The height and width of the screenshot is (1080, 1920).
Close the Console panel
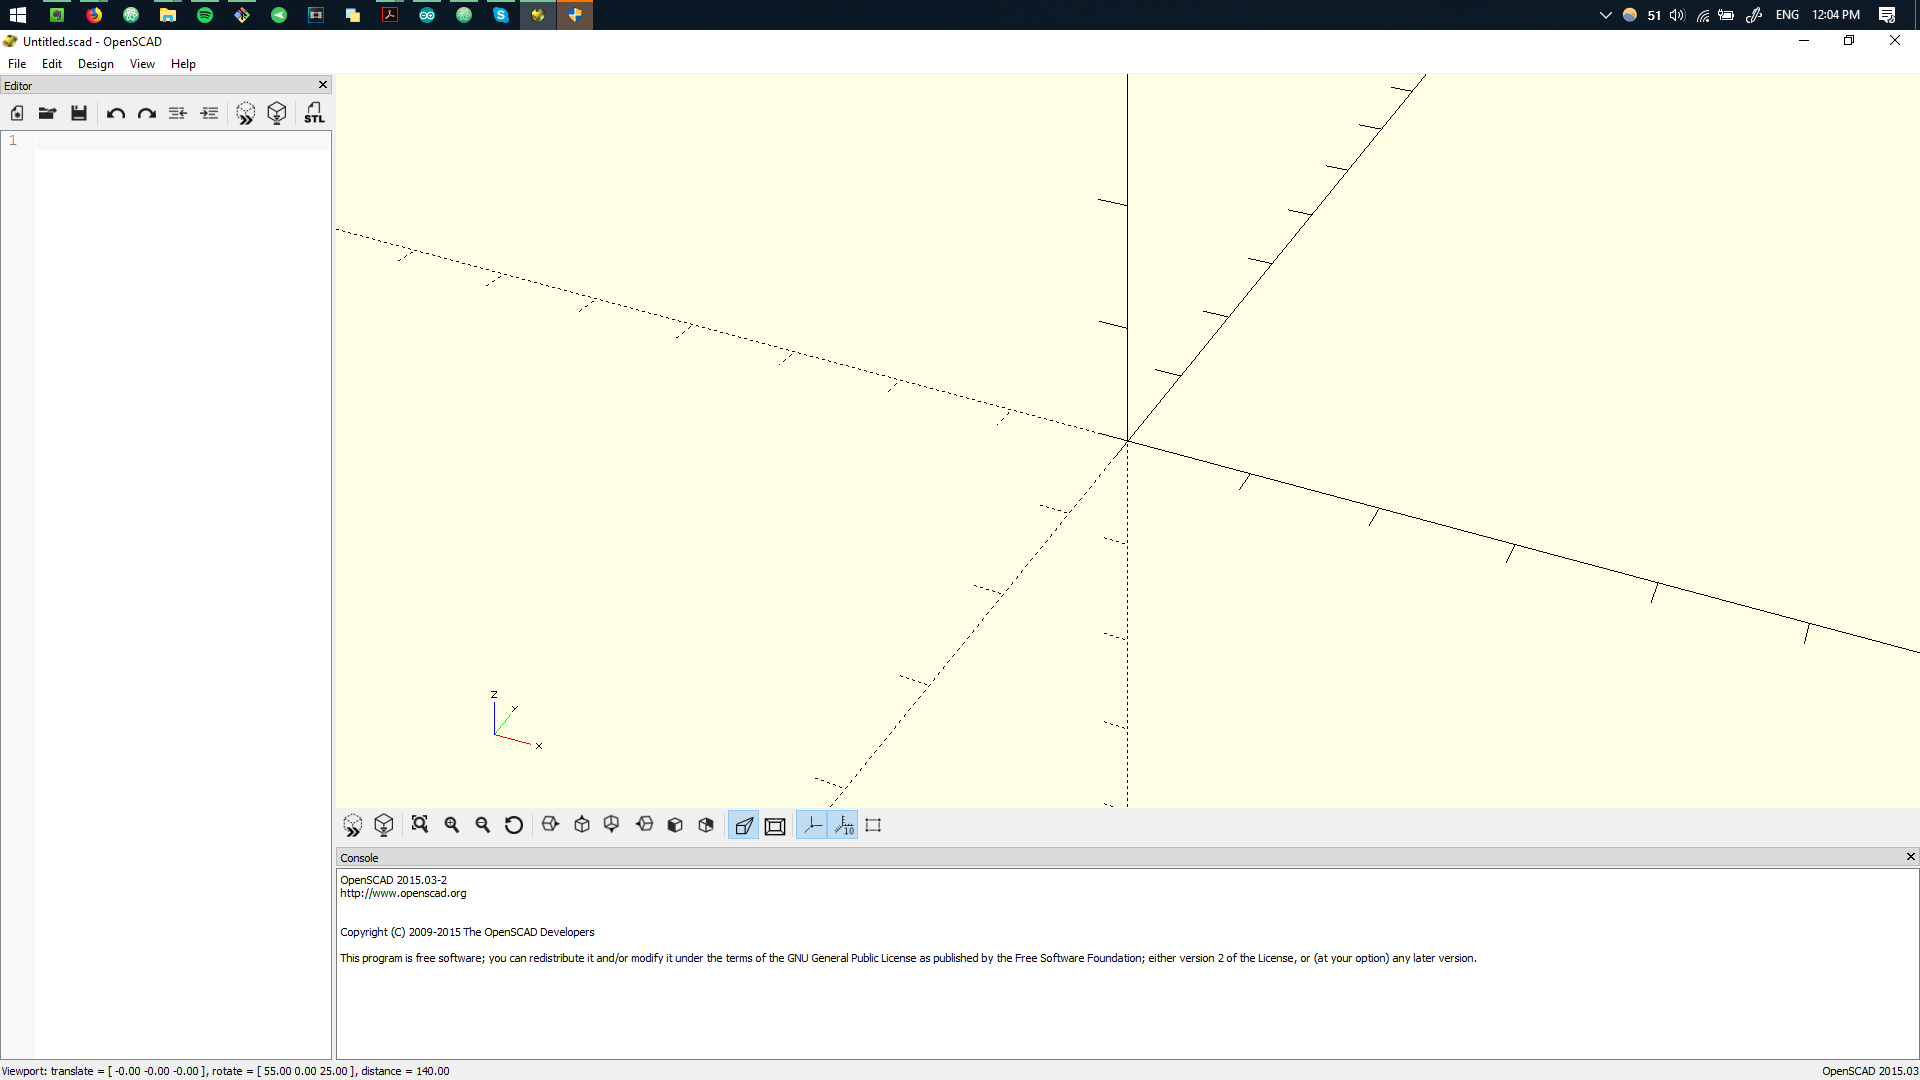pos(1911,857)
